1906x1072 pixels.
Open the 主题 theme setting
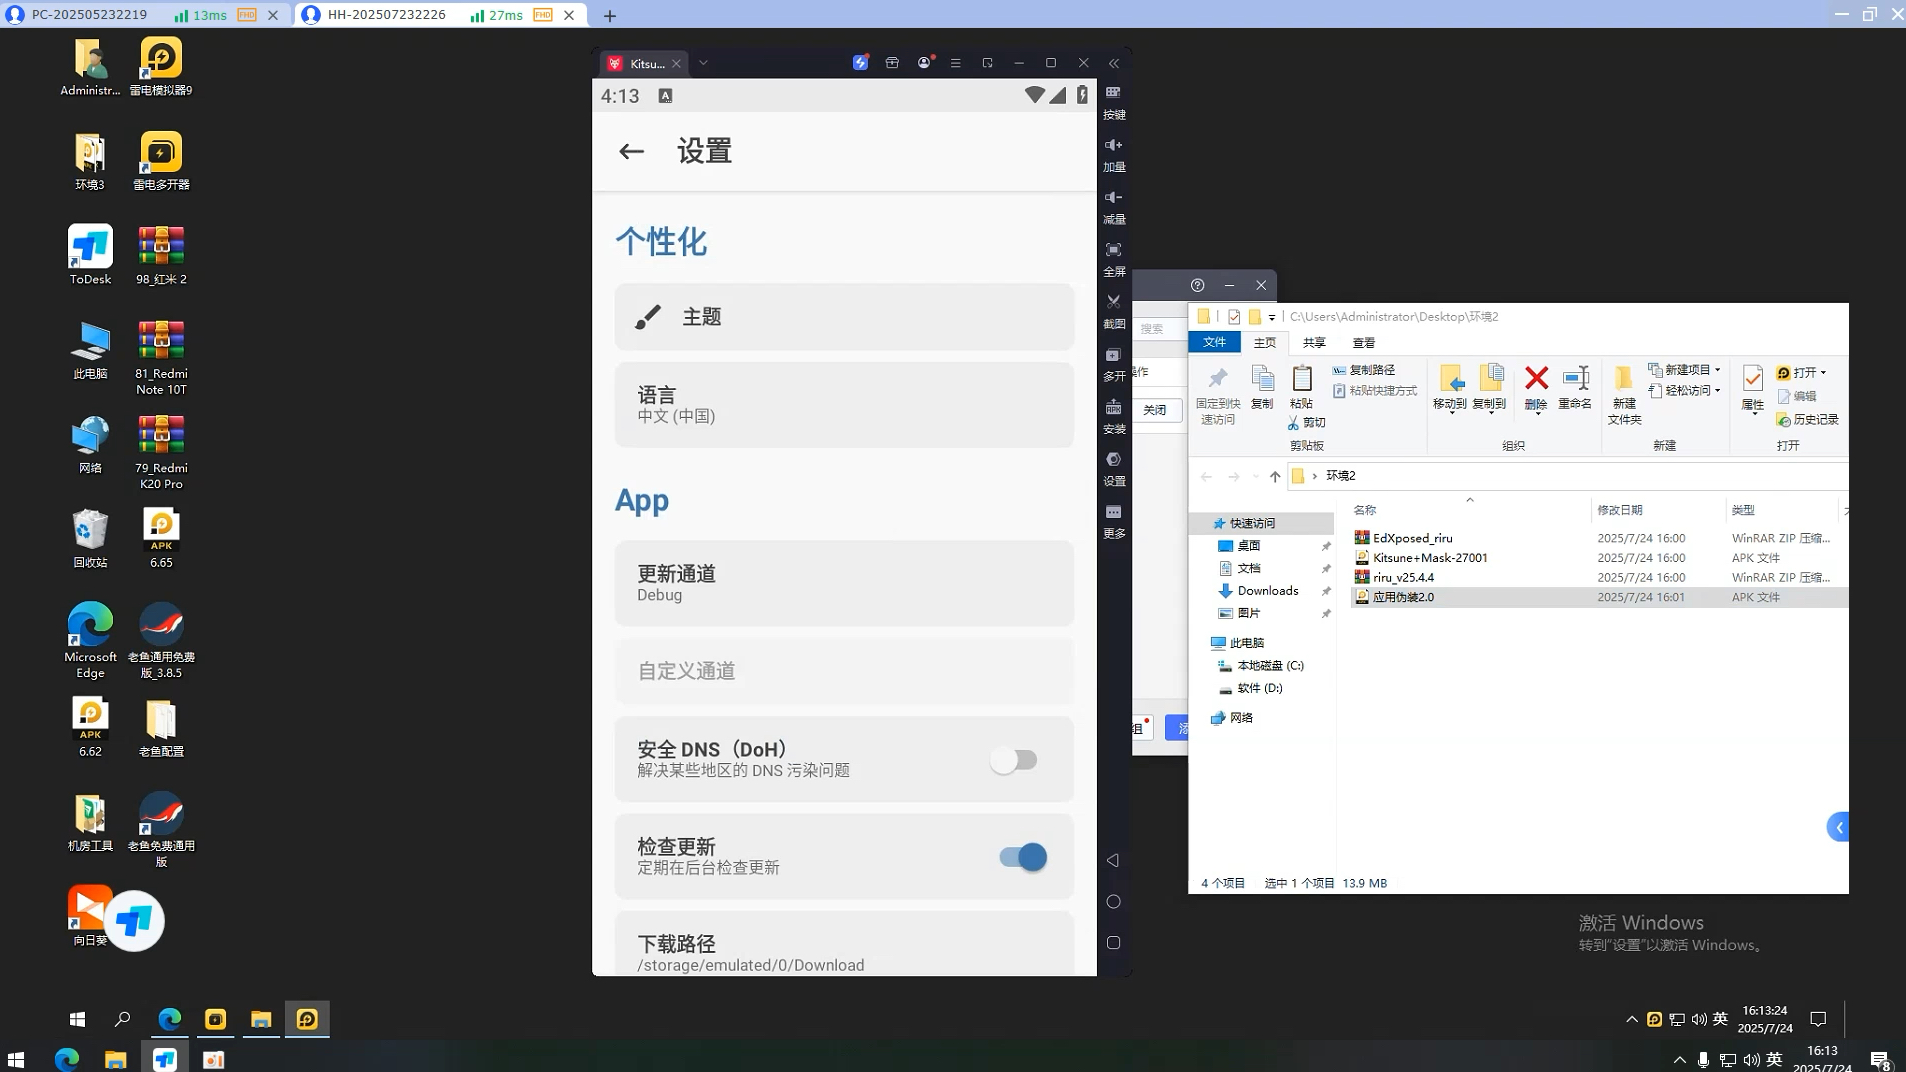[844, 317]
